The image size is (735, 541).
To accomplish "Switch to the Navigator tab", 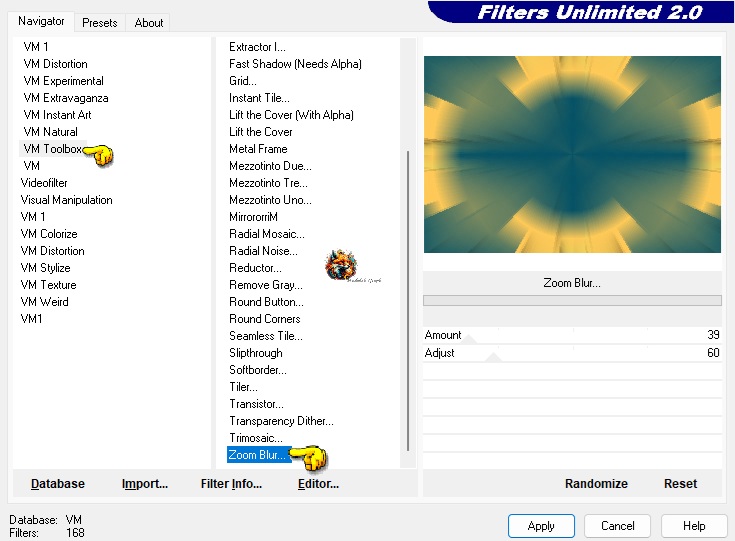I will click(41, 22).
